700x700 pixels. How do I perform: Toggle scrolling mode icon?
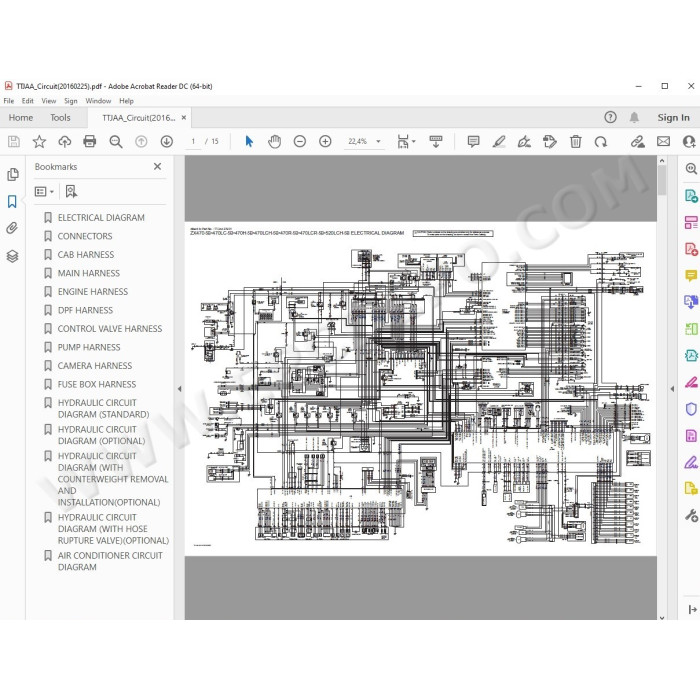[x=436, y=142]
